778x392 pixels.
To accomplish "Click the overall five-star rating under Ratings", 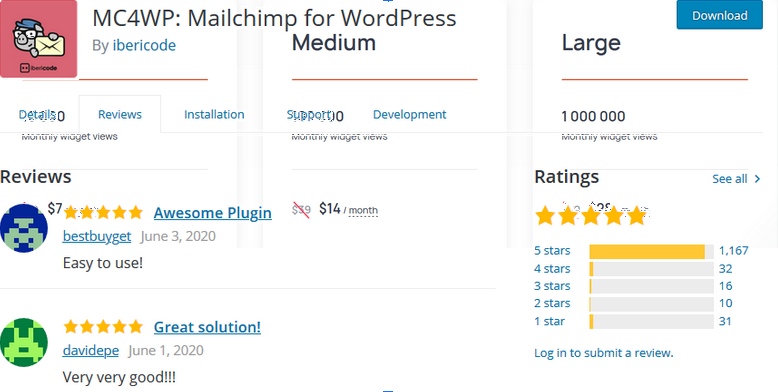I will point(591,216).
